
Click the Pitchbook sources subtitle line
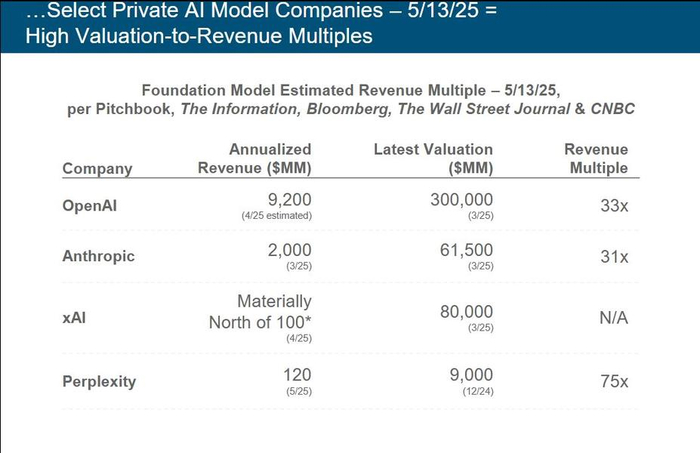click(x=348, y=108)
